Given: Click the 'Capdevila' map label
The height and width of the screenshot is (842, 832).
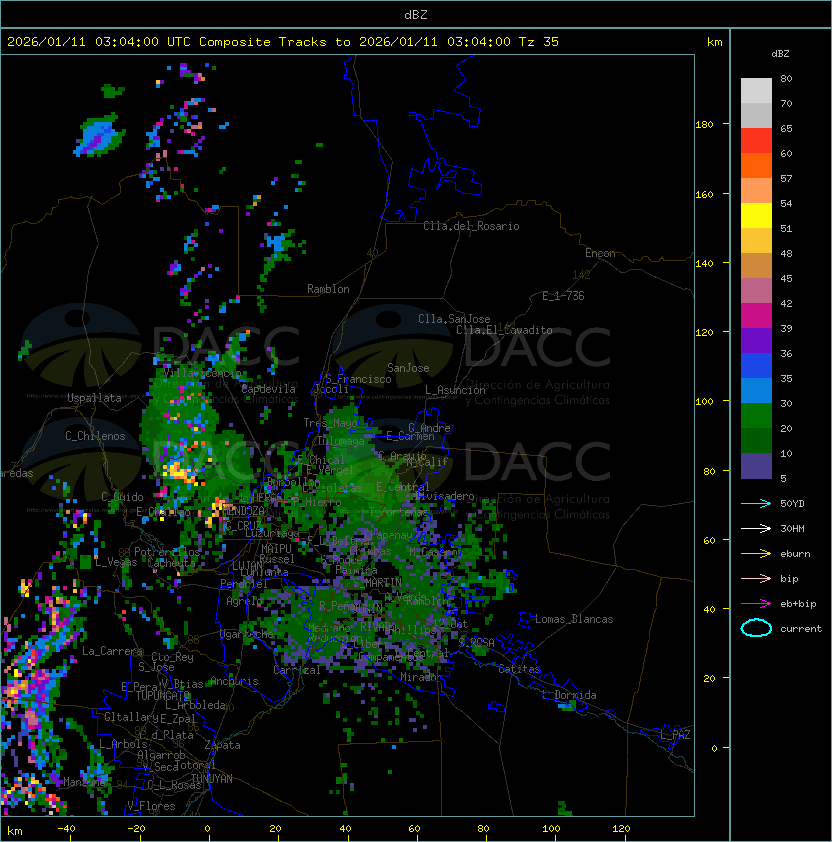Looking at the screenshot, I should (268, 389).
